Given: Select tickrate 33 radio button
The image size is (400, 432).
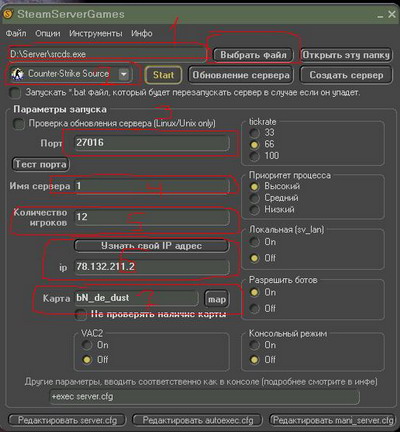Looking at the screenshot, I should pyautogui.click(x=254, y=133).
